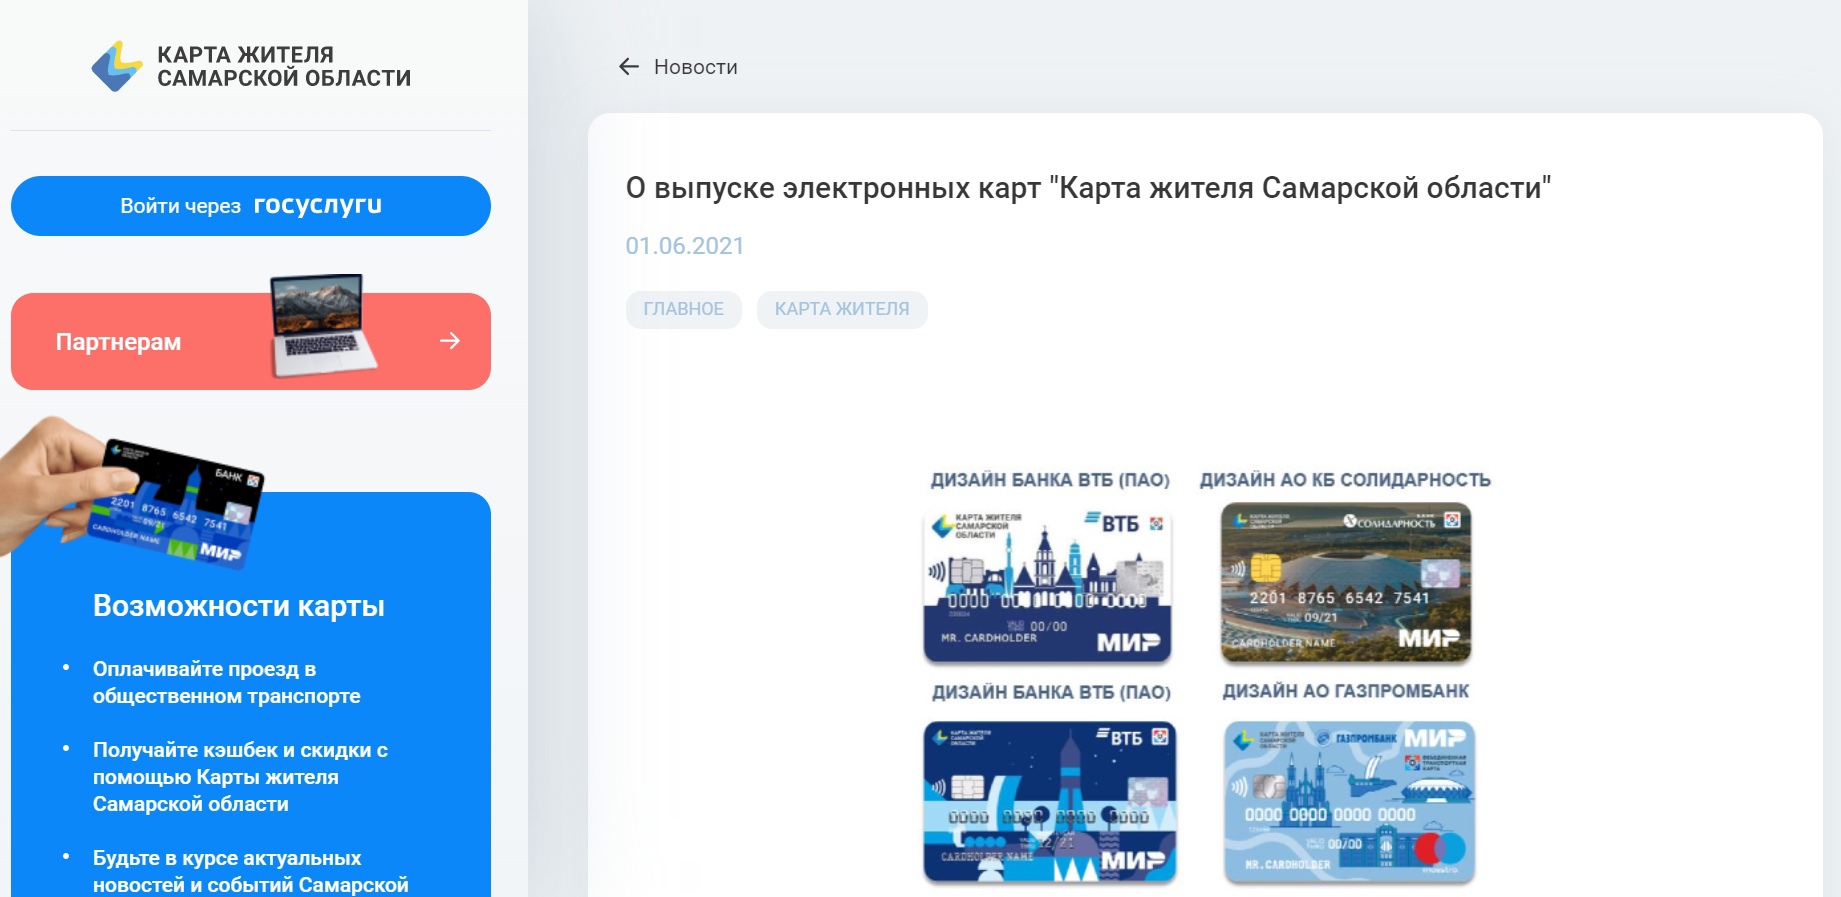Log in via Войти через госуслуги button
The image size is (1841, 897).
(x=251, y=206)
